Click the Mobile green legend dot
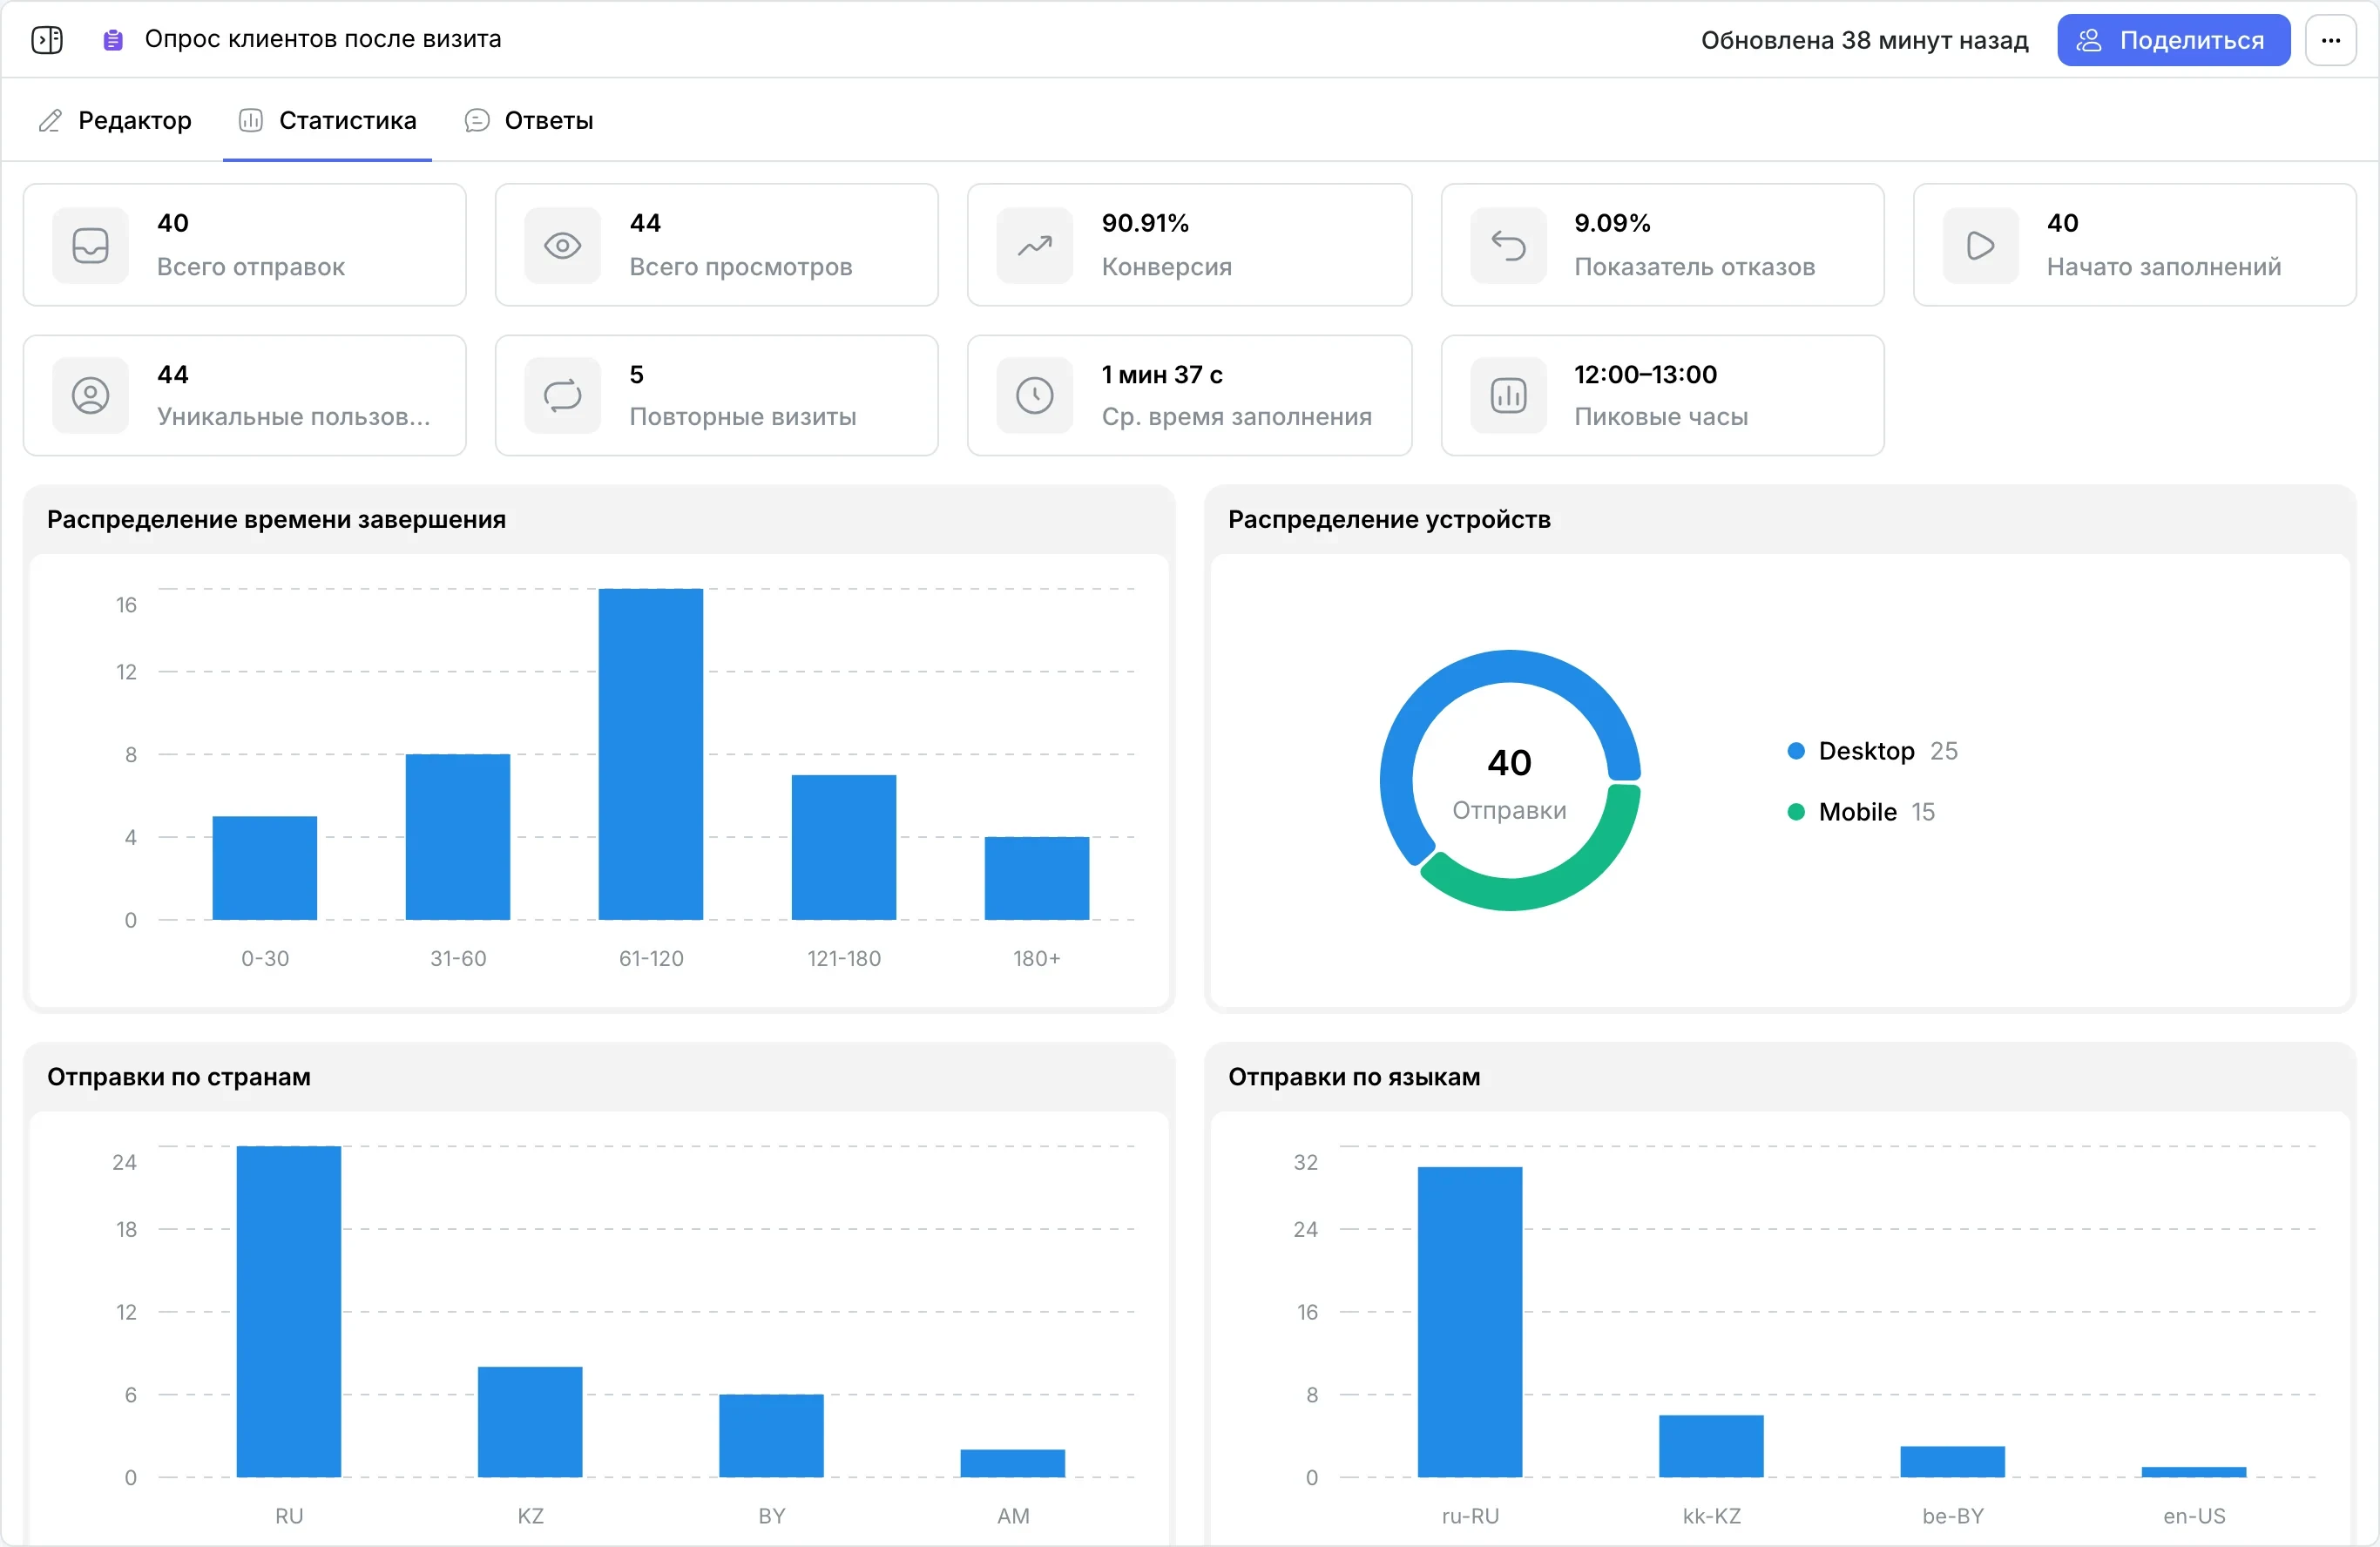 1796,812
